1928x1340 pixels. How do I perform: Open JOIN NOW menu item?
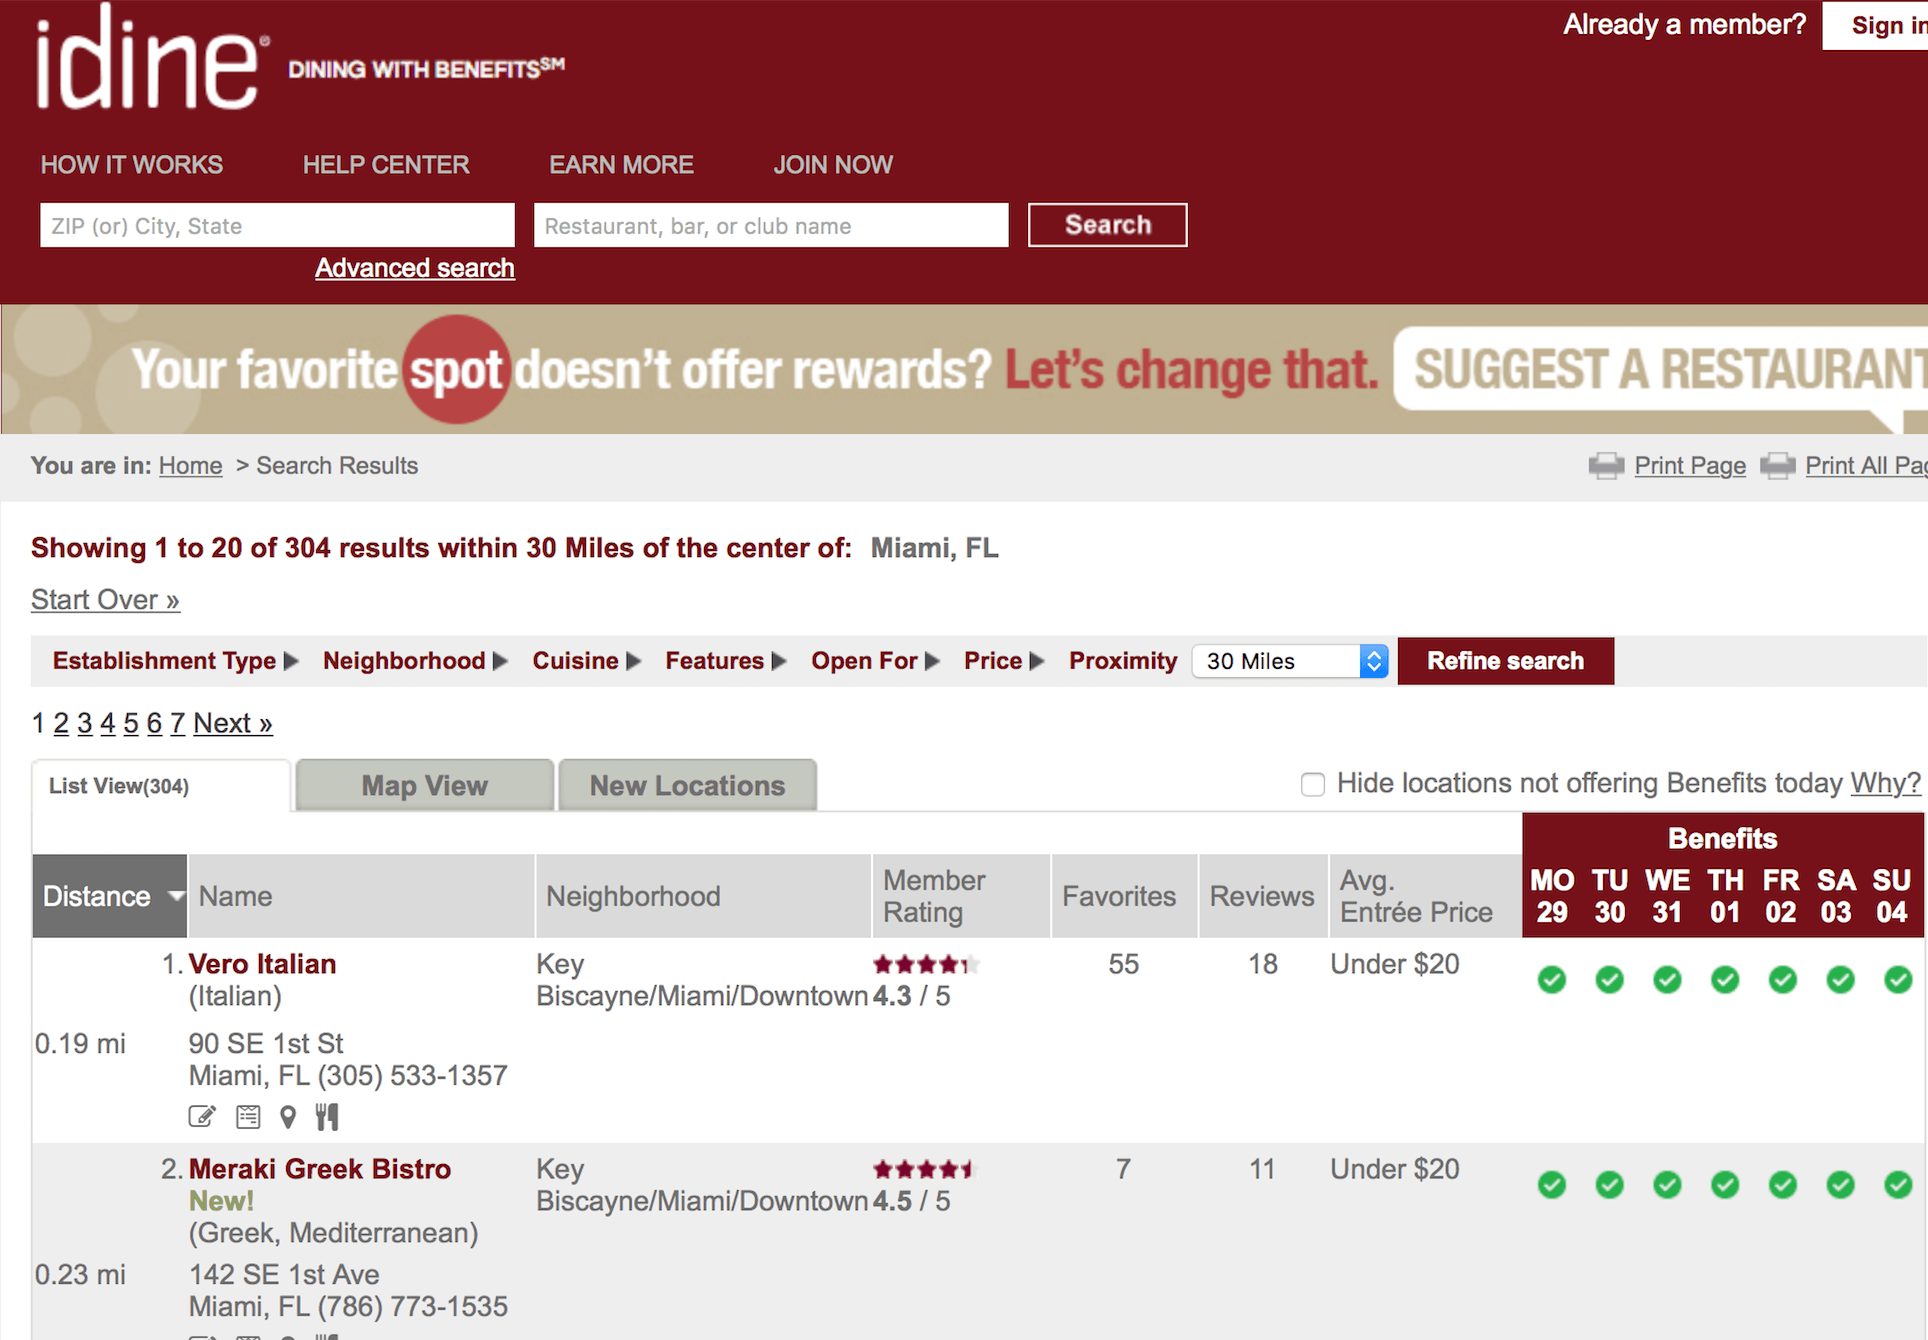tap(833, 165)
